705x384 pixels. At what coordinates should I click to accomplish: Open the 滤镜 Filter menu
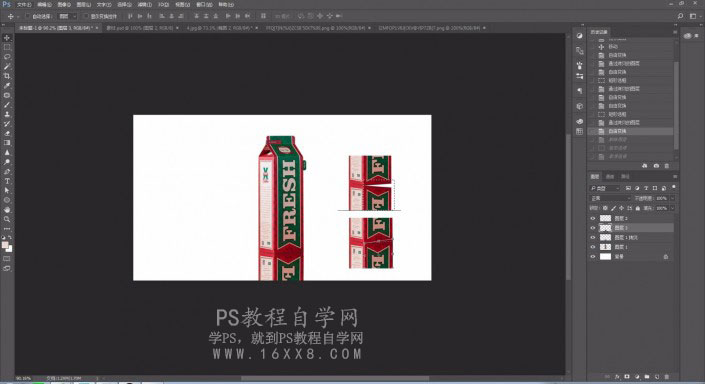[x=144, y=4]
